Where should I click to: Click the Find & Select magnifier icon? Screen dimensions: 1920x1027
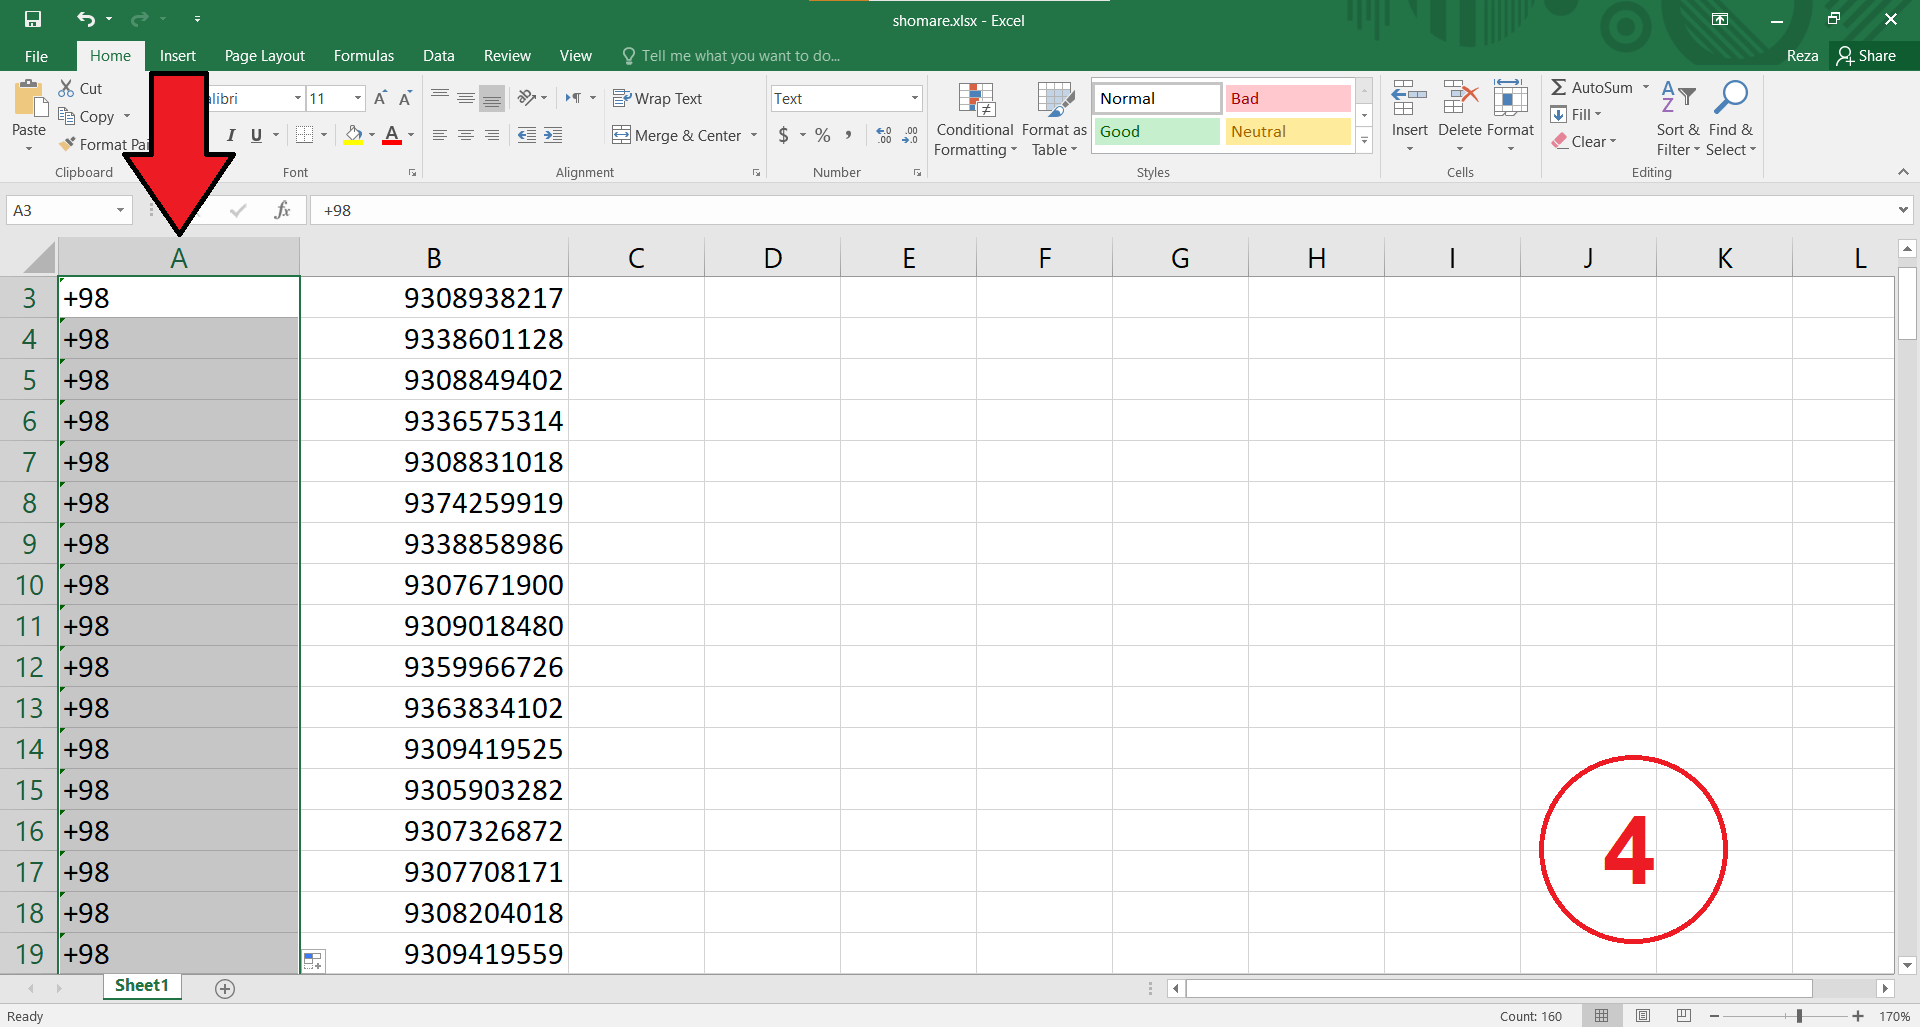[x=1730, y=100]
